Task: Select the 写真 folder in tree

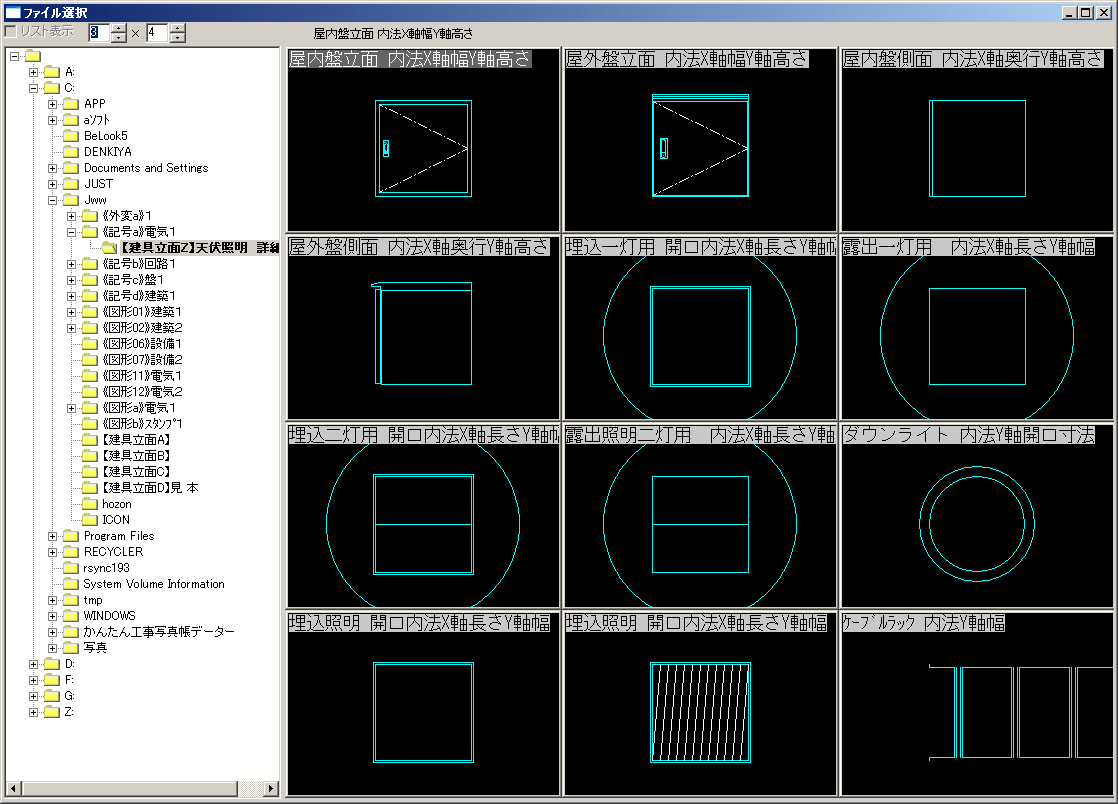Action: coord(95,648)
